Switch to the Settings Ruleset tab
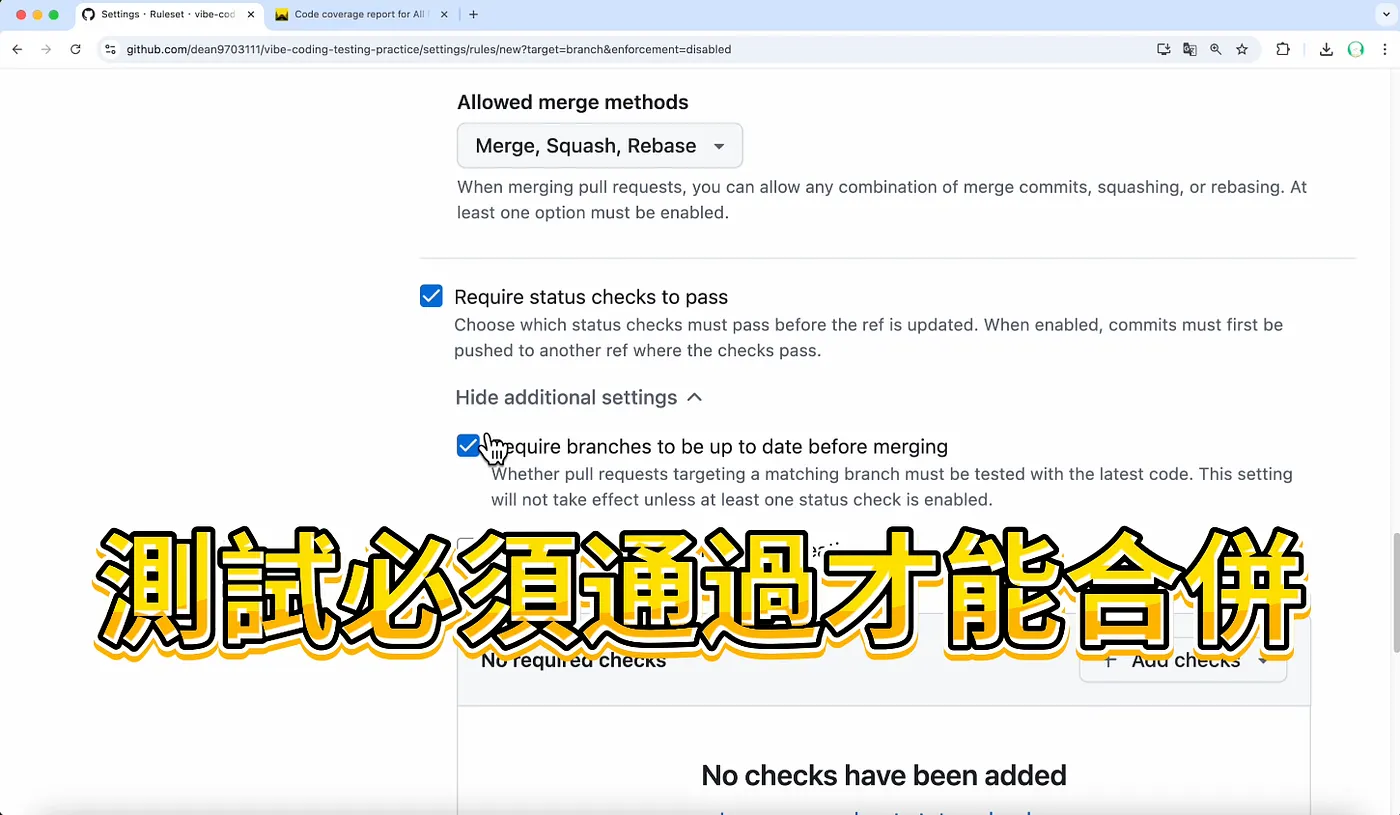The height and width of the screenshot is (815, 1400). (x=168, y=15)
